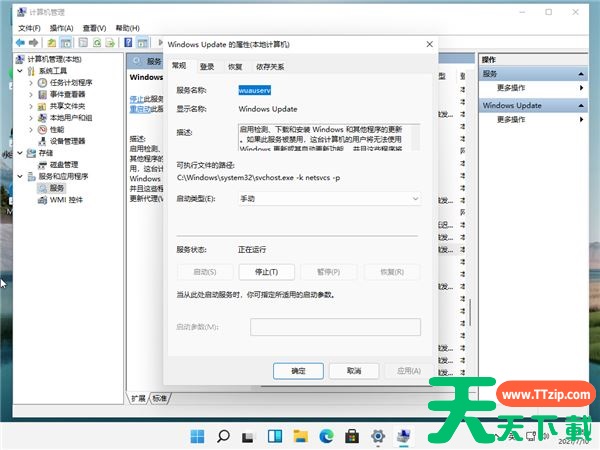Click the 启动参数 text input box
Viewport: 600px width, 450px height.
335,327
